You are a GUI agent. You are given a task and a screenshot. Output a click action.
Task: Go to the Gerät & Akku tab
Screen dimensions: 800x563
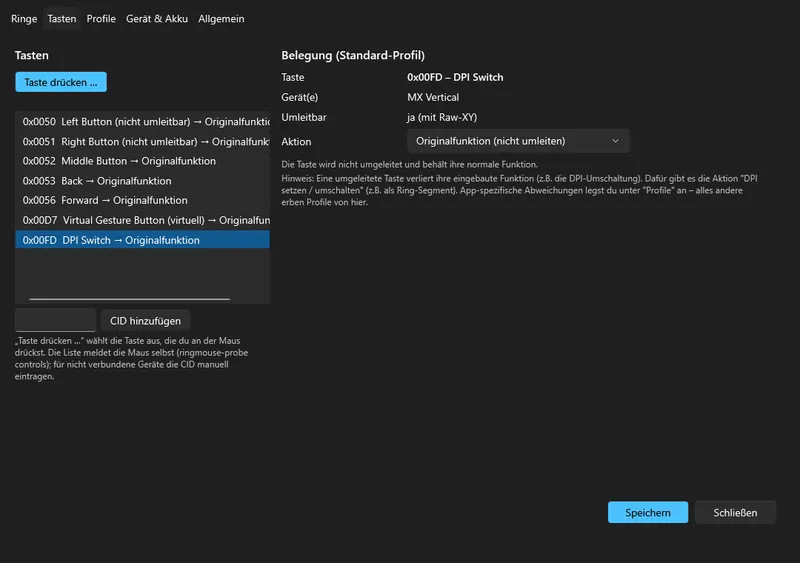(157, 19)
